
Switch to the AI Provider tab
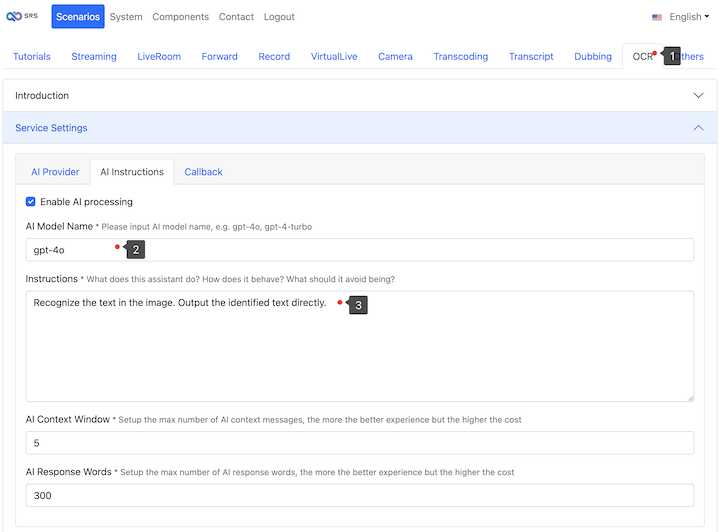pyautogui.click(x=55, y=172)
